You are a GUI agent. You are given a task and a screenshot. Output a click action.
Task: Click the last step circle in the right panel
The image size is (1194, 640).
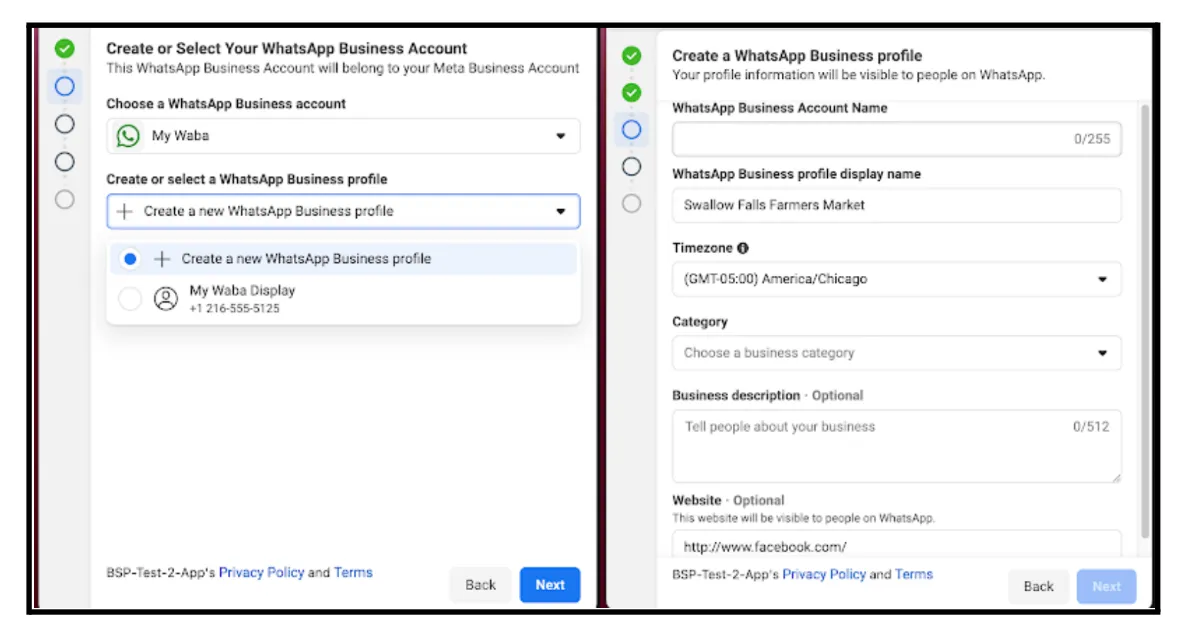tap(631, 203)
